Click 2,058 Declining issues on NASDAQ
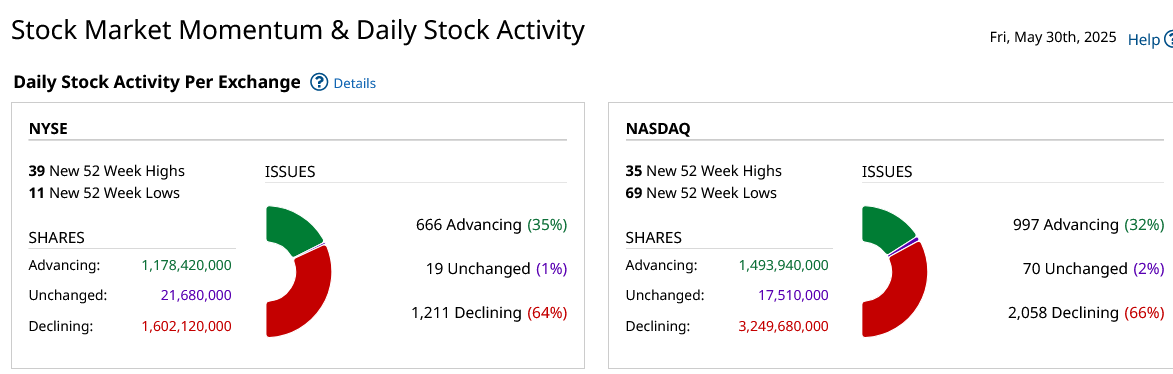The width and height of the screenshot is (1173, 374). pos(1086,313)
